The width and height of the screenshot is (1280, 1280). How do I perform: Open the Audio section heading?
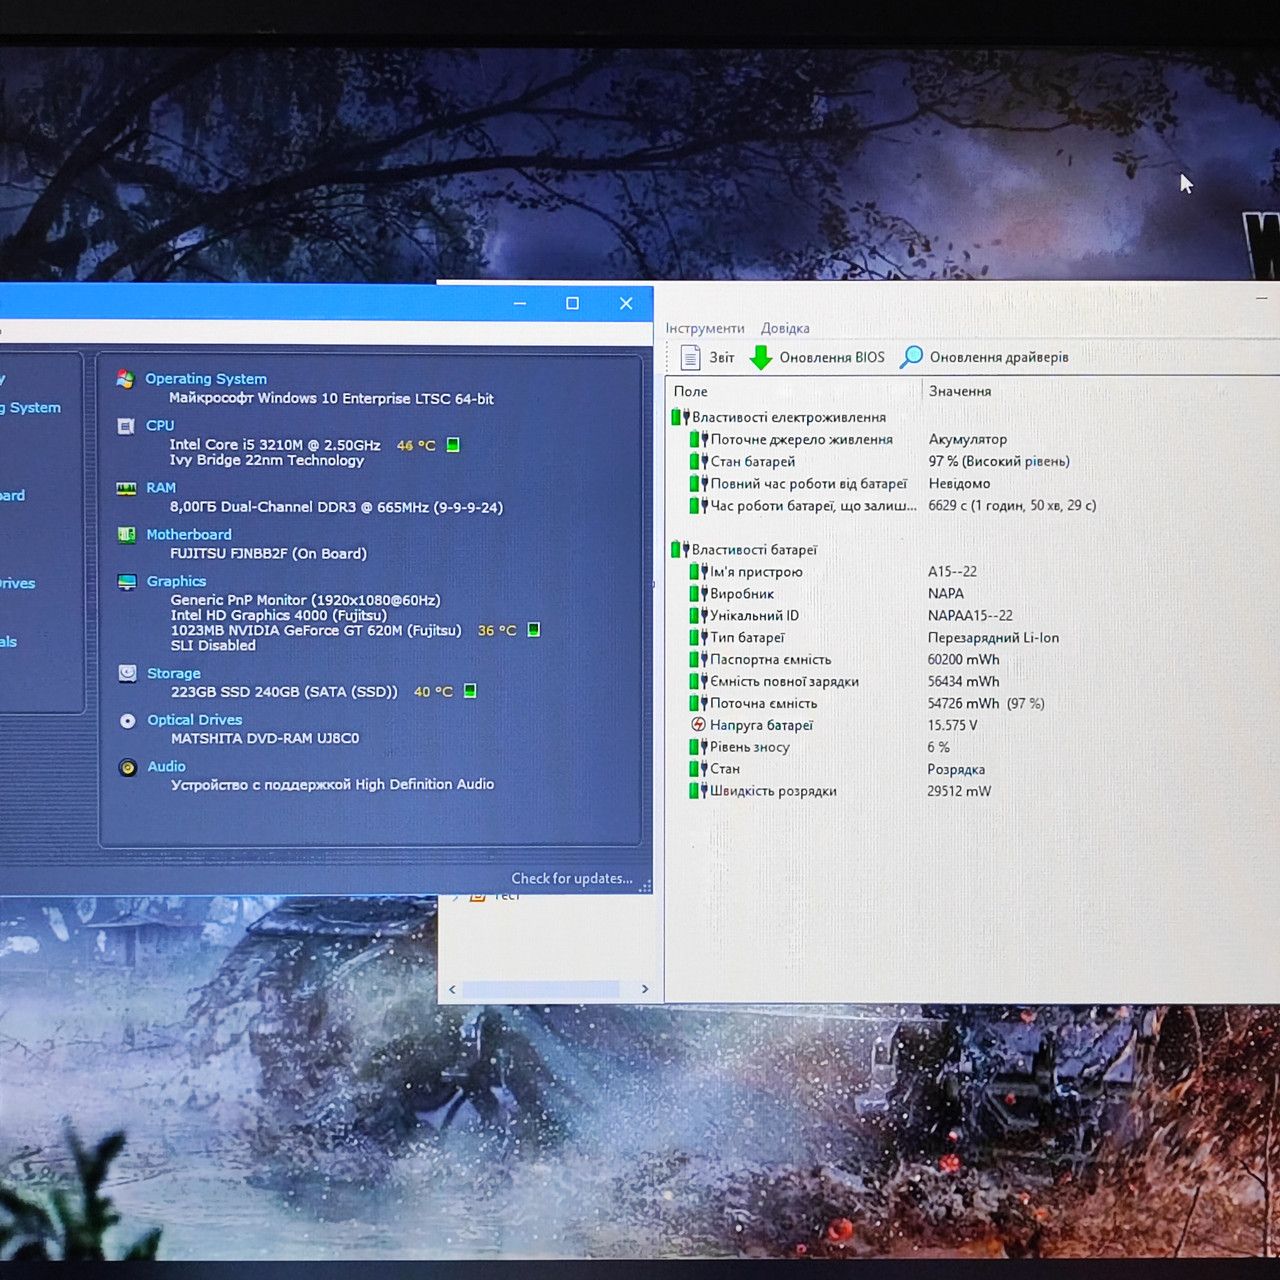[x=167, y=766]
